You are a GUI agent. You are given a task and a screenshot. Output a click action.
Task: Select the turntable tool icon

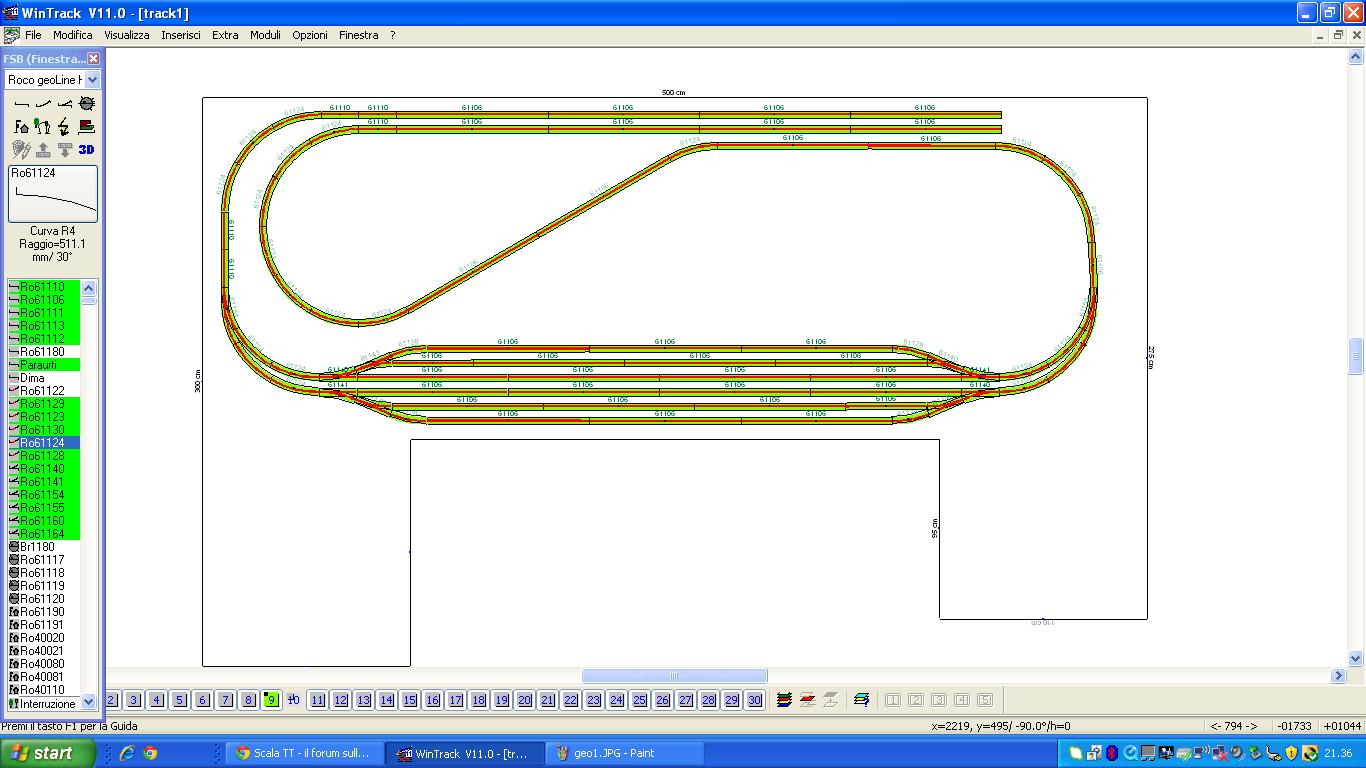click(x=87, y=104)
